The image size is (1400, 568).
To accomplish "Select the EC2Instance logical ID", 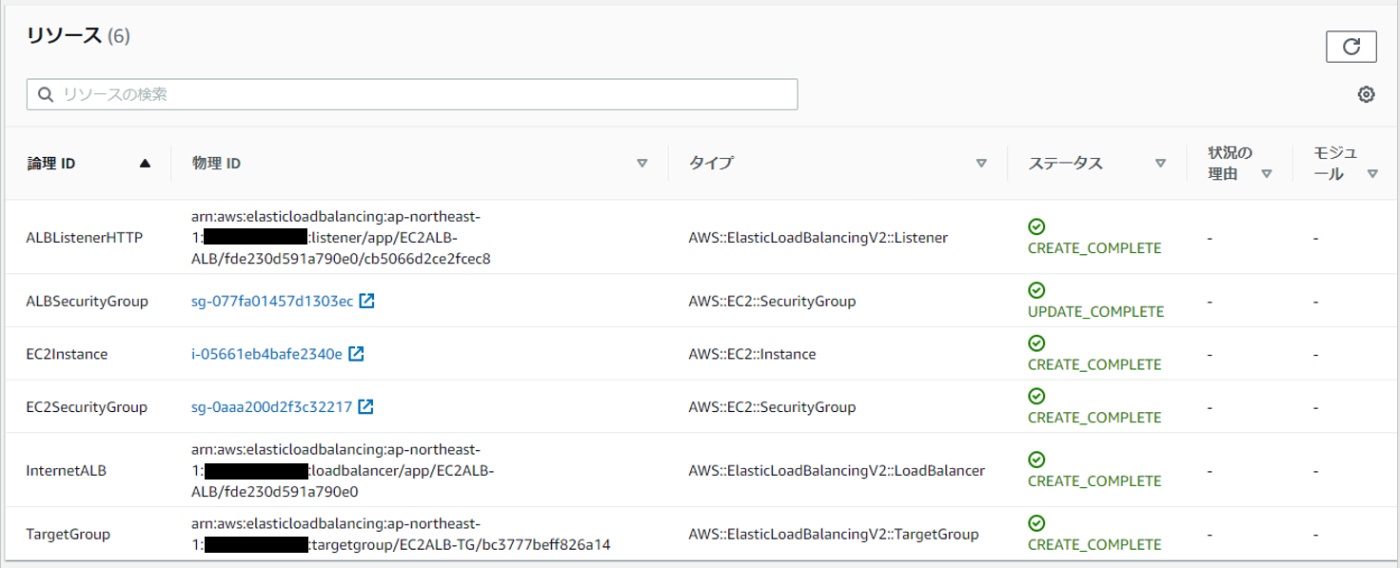I will pyautogui.click(x=67, y=354).
